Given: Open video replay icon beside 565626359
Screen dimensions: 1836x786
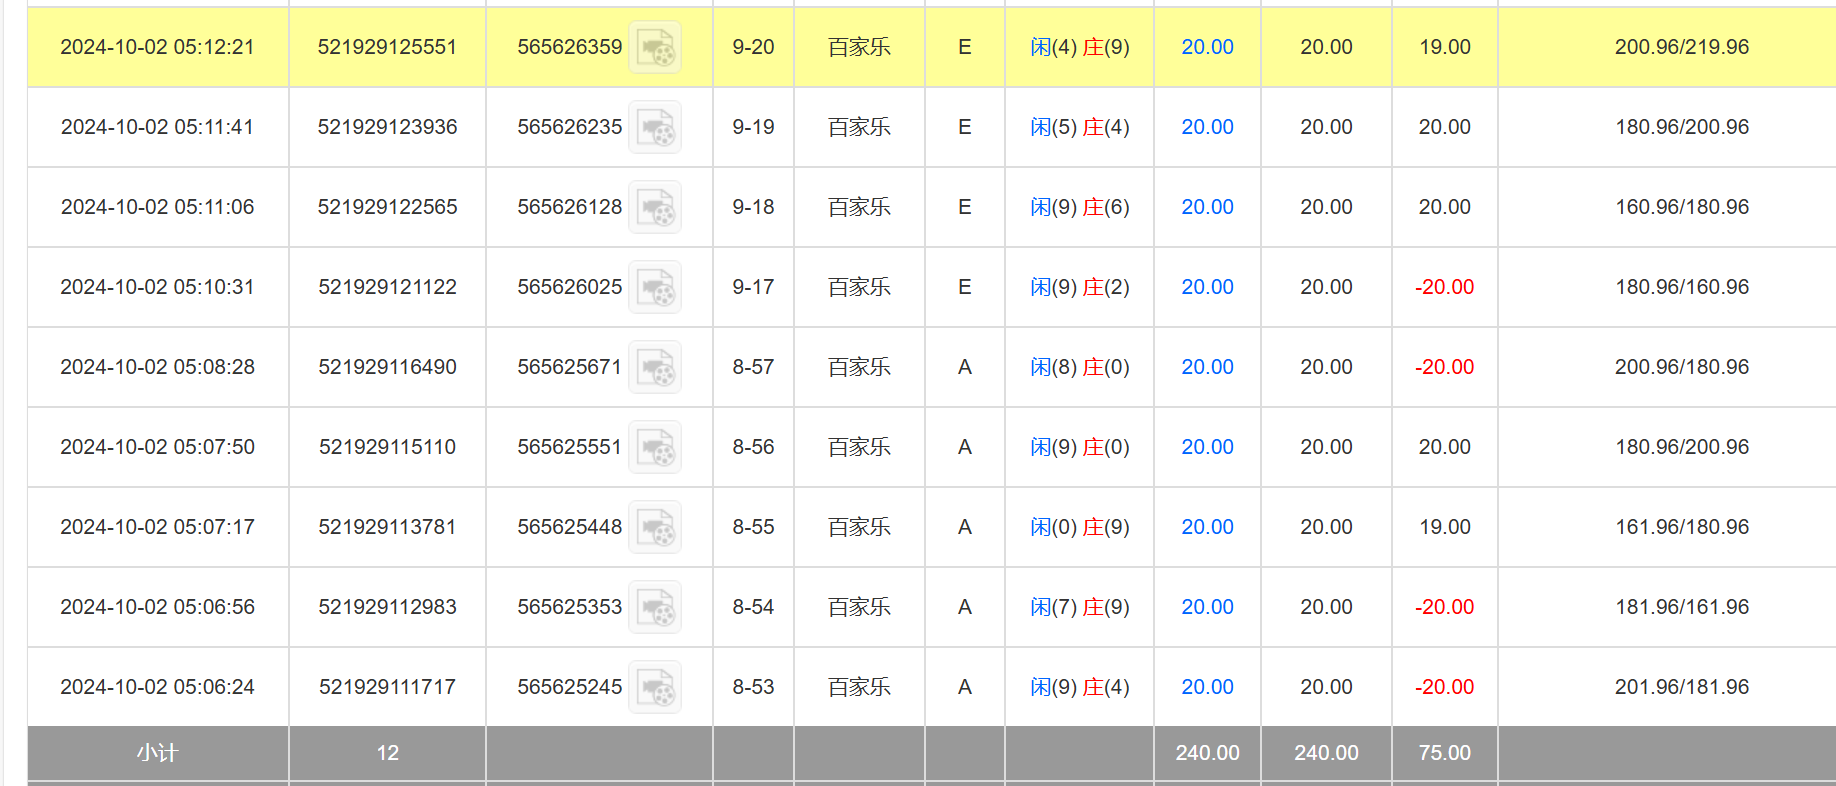Looking at the screenshot, I should pos(655,47).
